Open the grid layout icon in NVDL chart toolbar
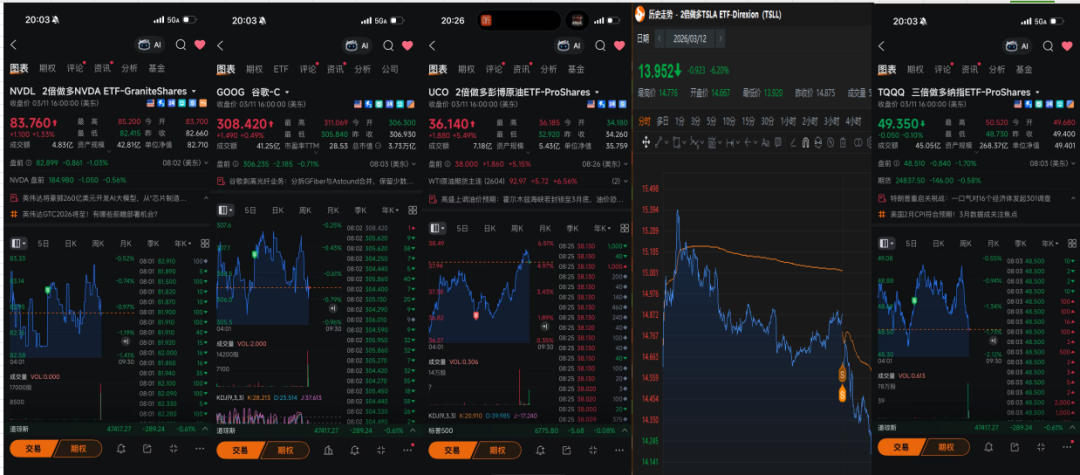Viewport: 1080px width, 475px height. (205, 244)
